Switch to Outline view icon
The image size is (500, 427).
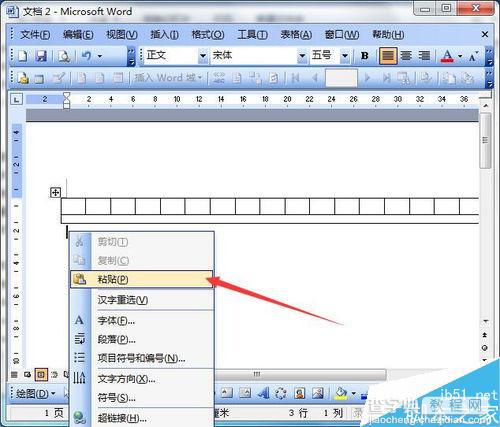tap(54, 375)
